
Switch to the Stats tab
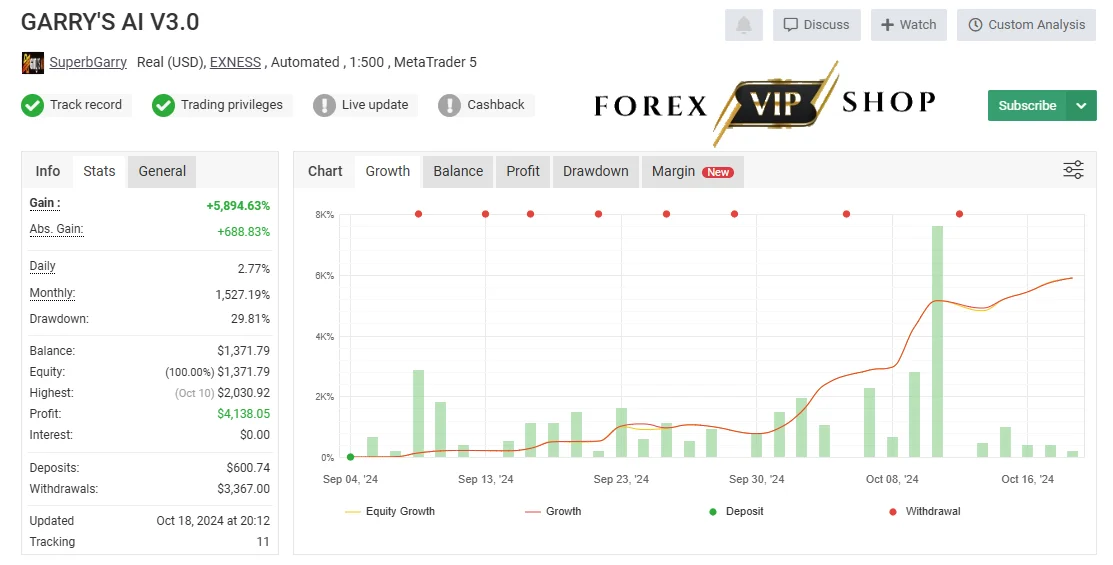tap(99, 171)
